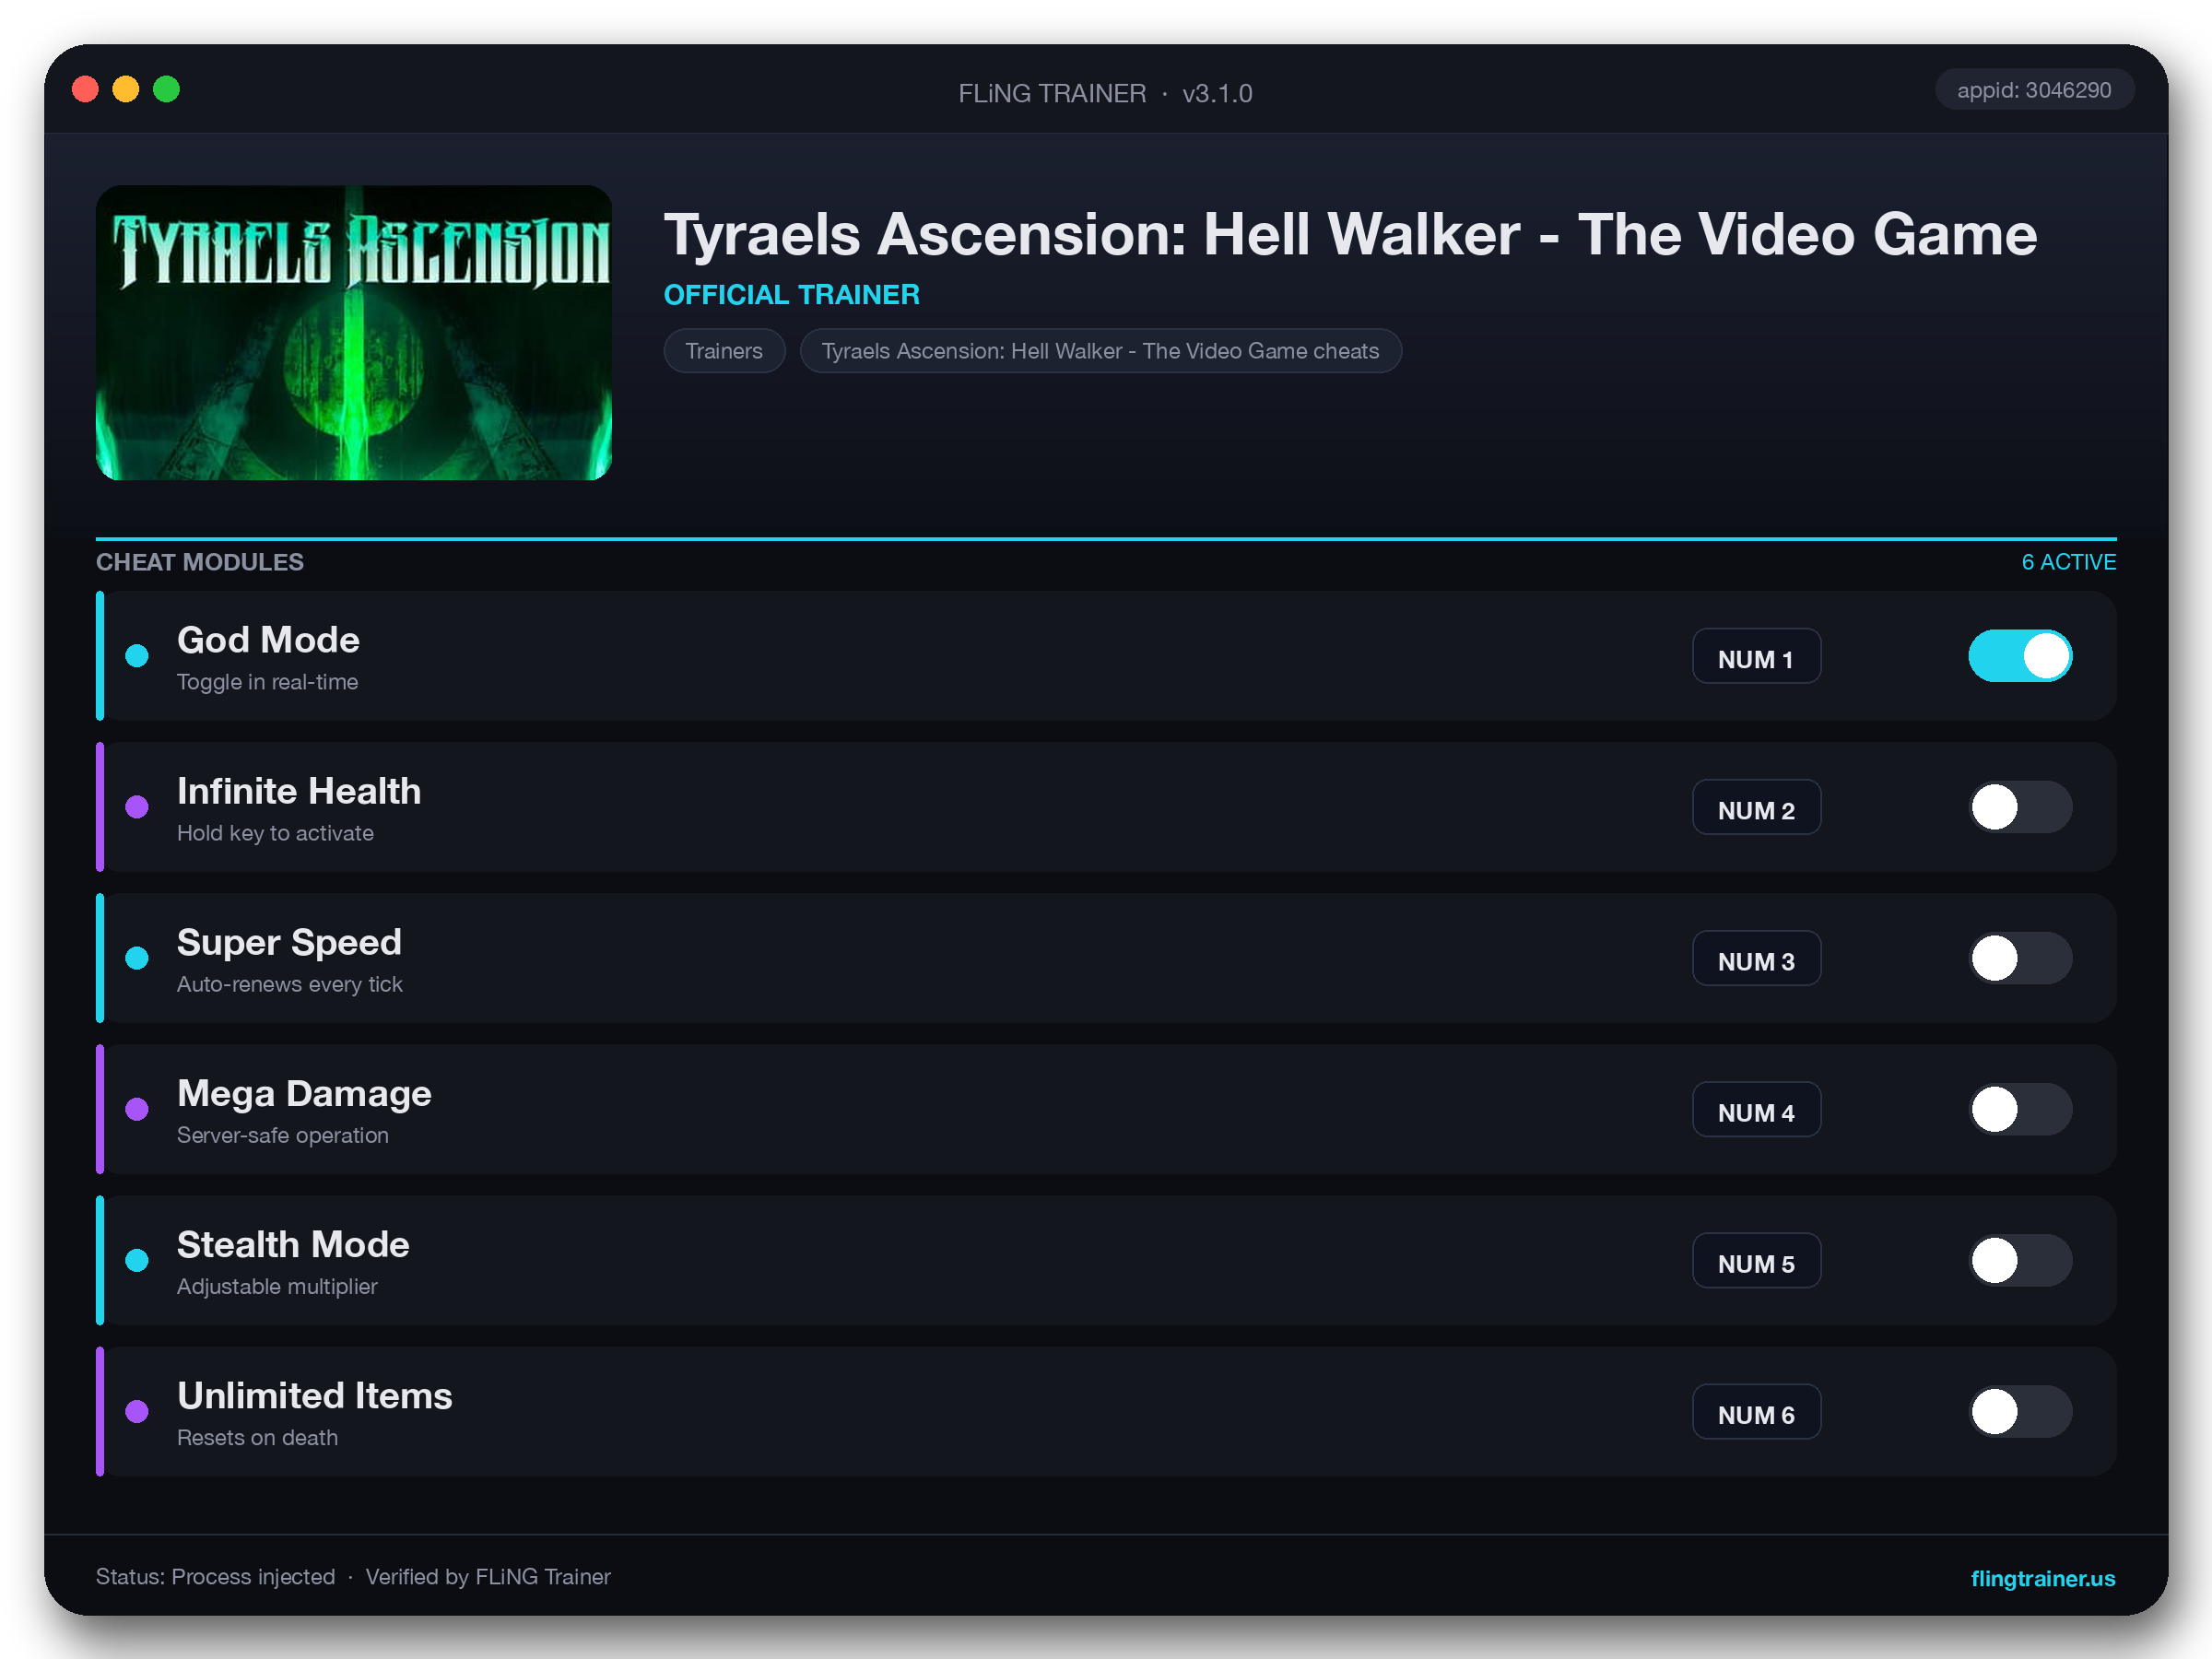Click 'Toggle in real-time' description
The image size is (2212, 1659).
267,682
